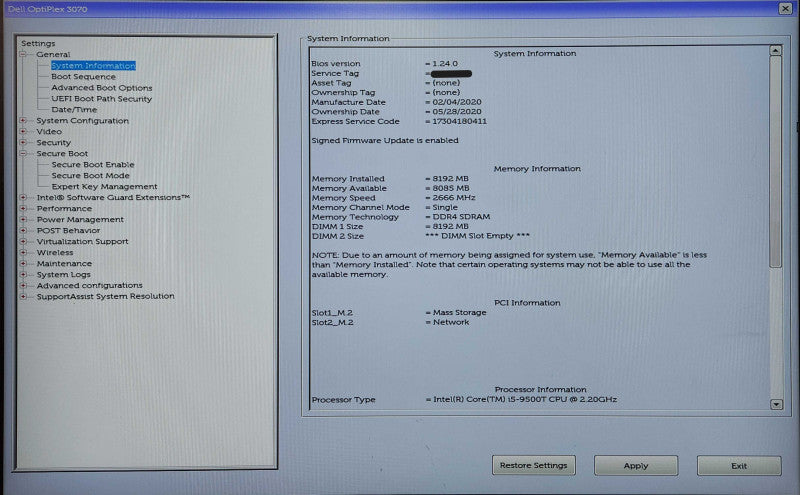Open Secure Boot Enable setting
Image resolution: width=800 pixels, height=495 pixels.
(93, 165)
